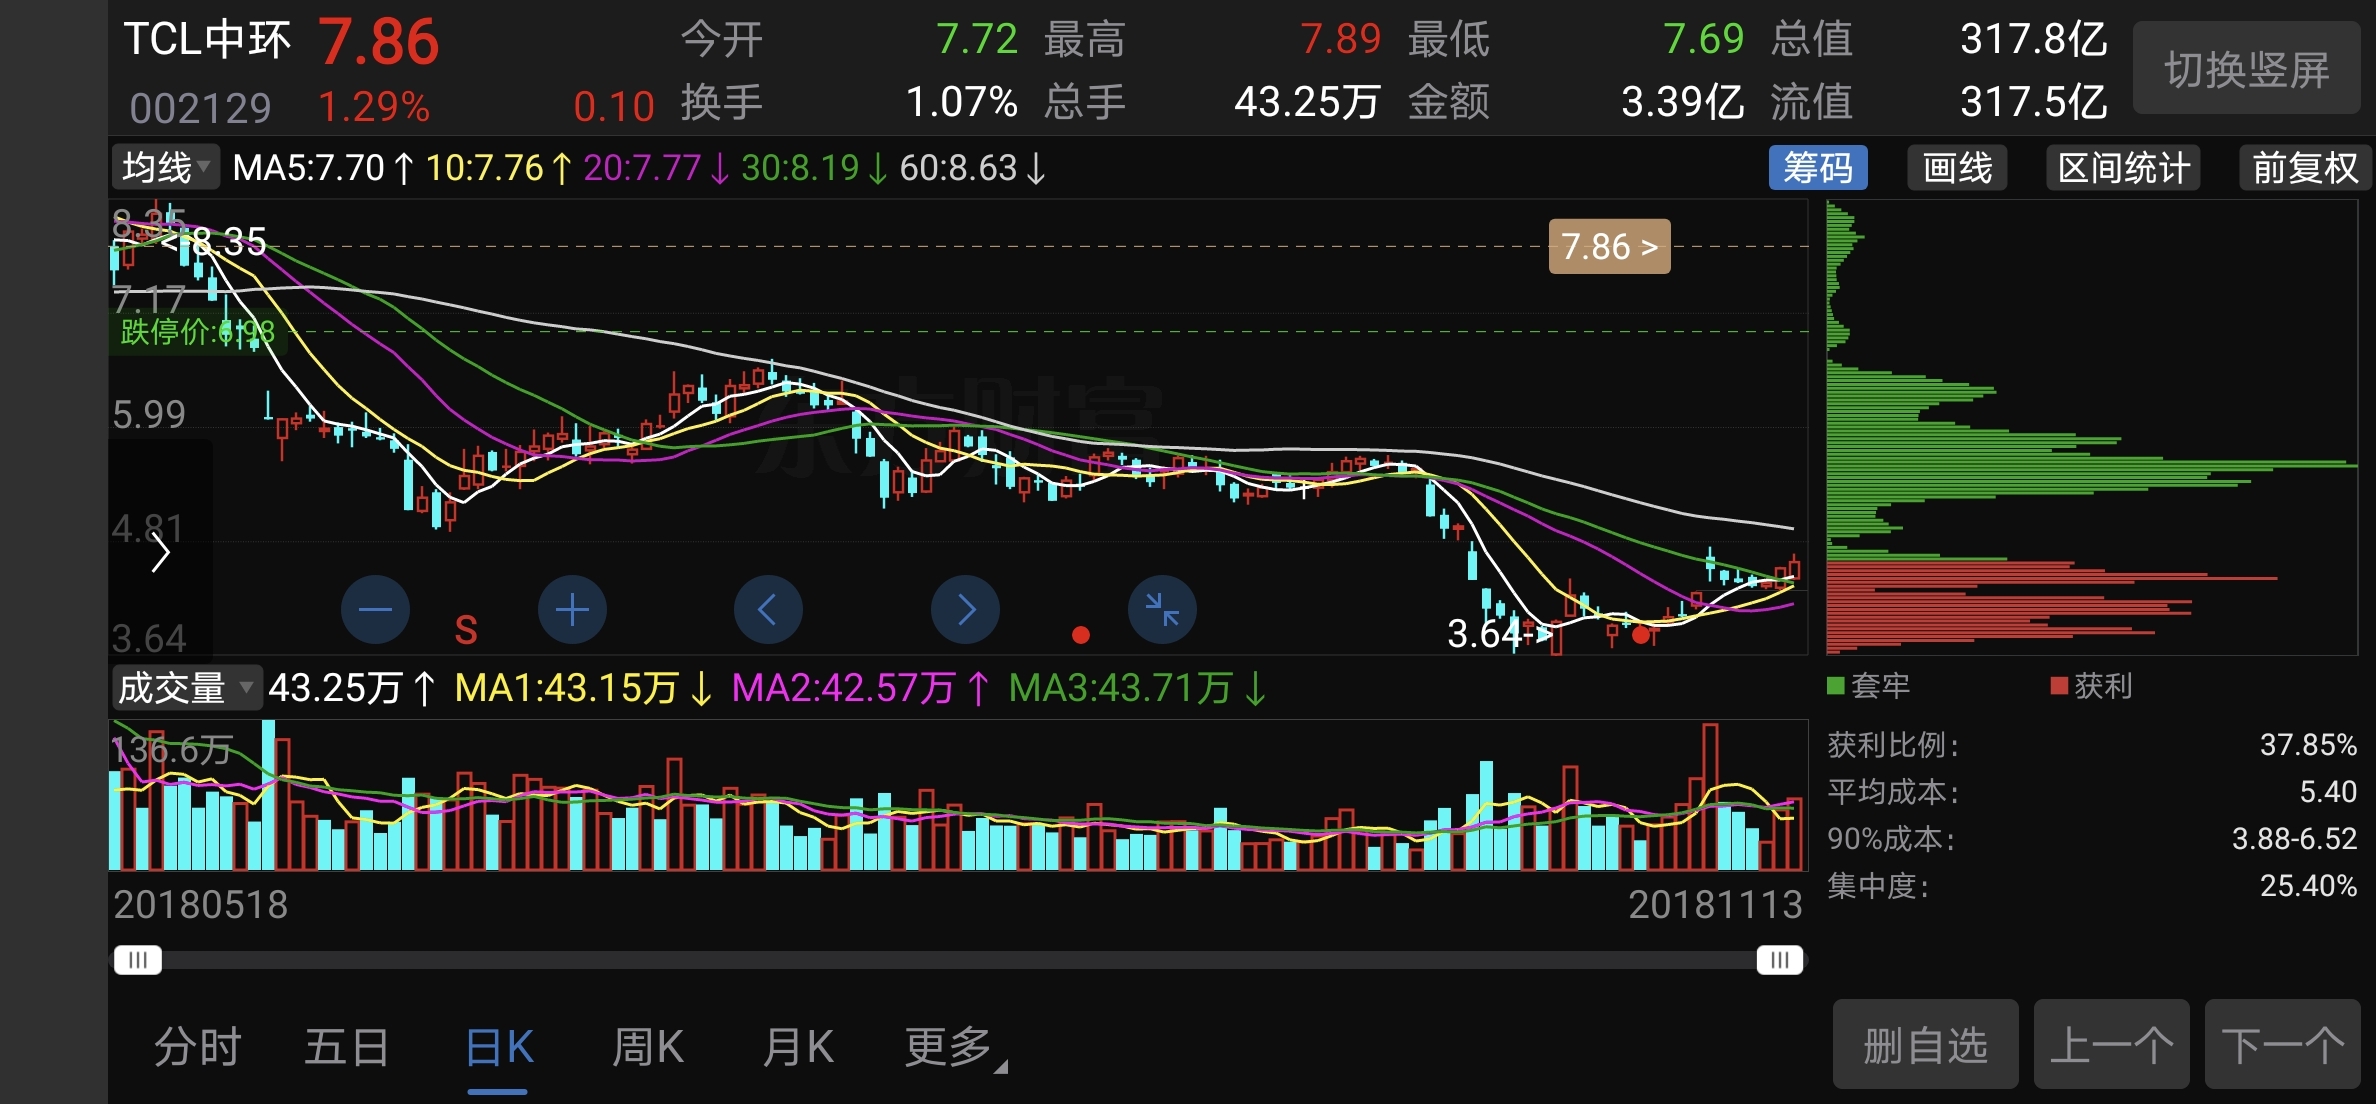Tap the 金额 3.39亿 amount

tap(1682, 102)
